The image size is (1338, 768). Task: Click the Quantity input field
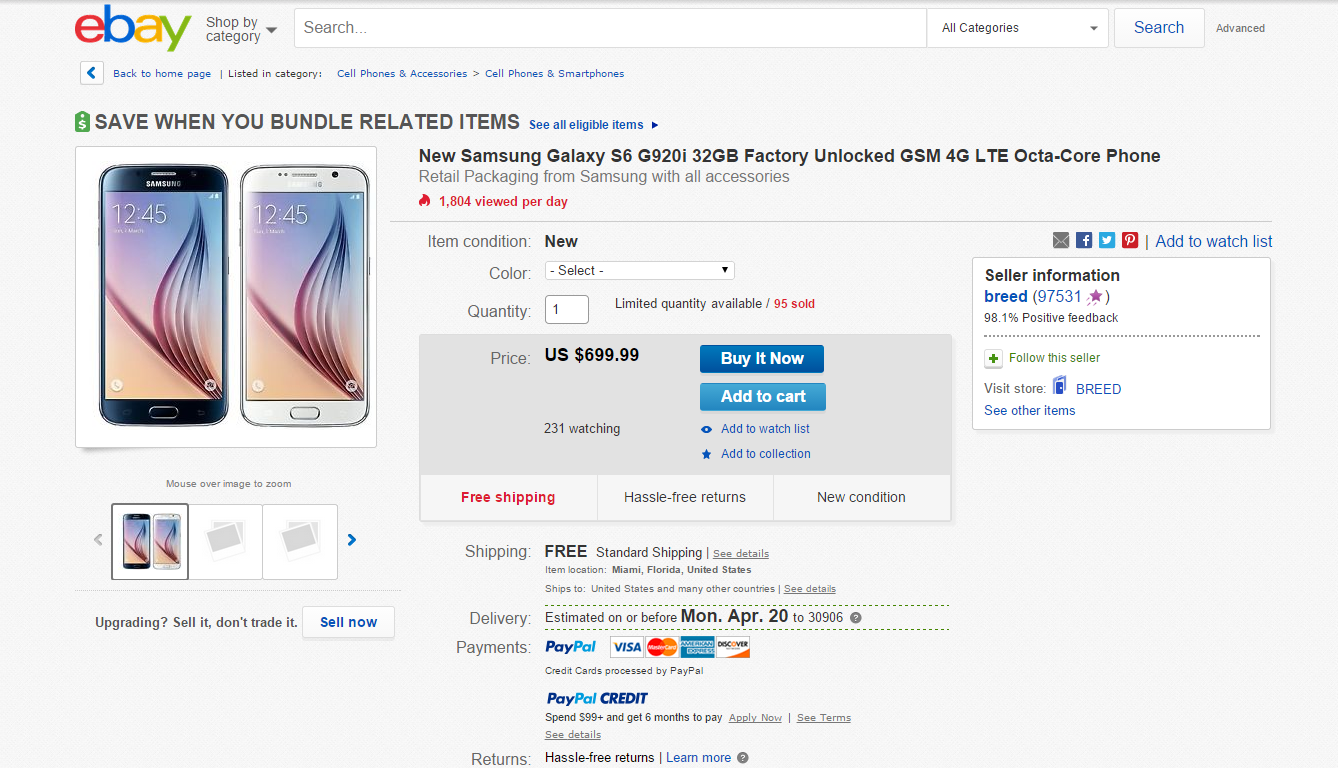click(x=566, y=310)
